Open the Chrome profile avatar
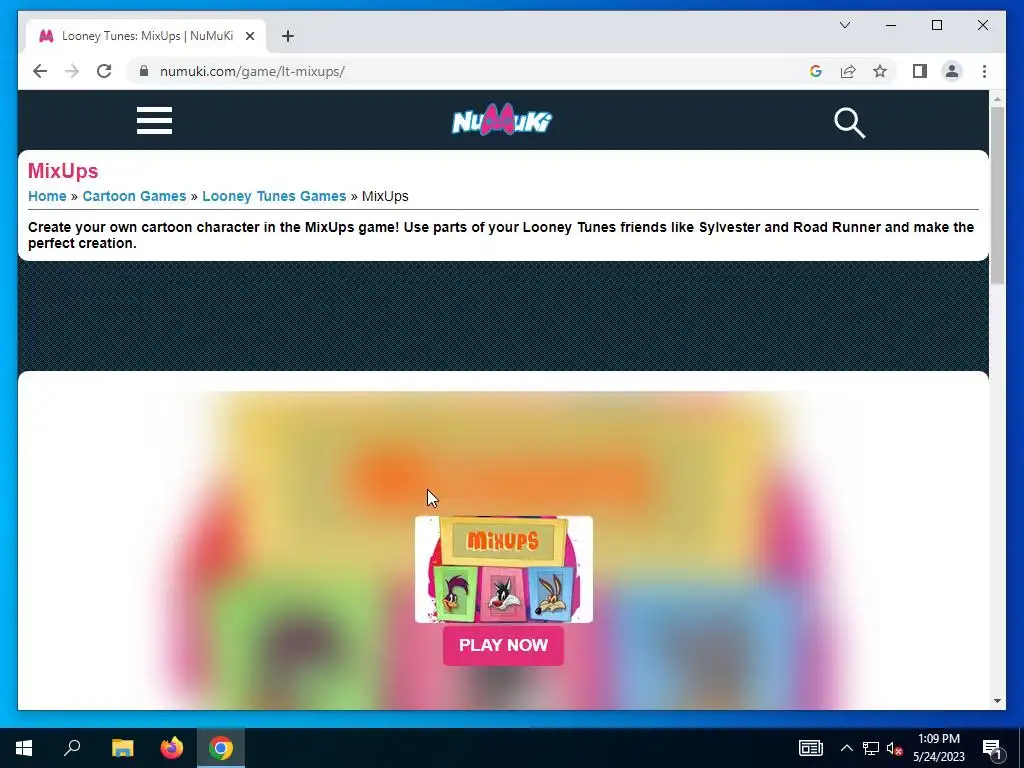 click(x=952, y=71)
